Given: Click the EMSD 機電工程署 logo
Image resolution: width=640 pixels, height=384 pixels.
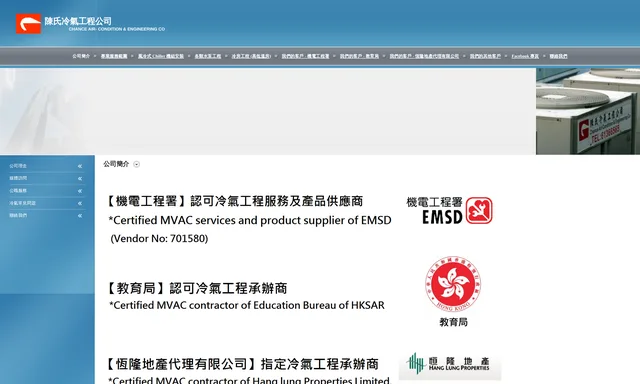Looking at the screenshot, I should (449, 210).
